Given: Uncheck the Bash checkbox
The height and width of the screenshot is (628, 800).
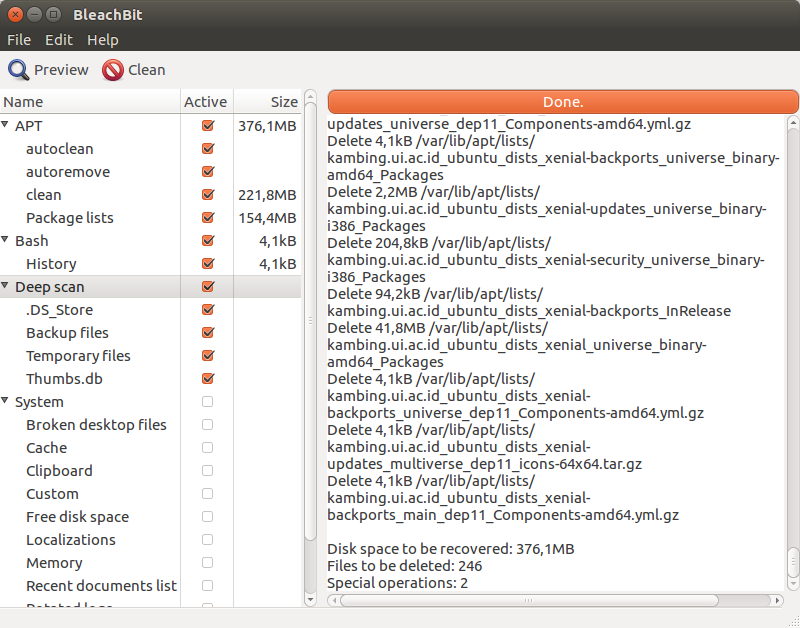Looking at the screenshot, I should pos(208,240).
